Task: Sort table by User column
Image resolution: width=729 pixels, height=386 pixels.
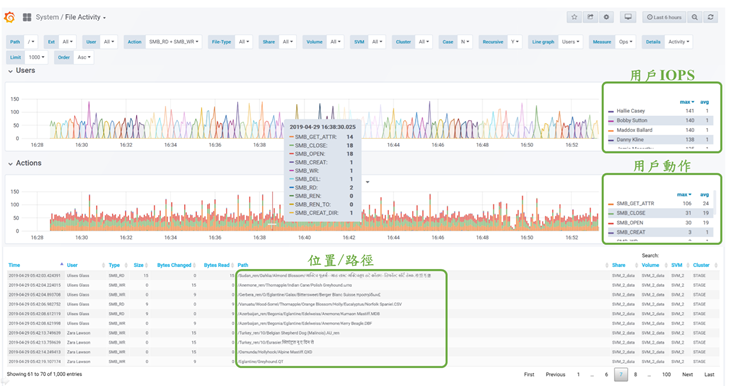Action: tap(72, 265)
